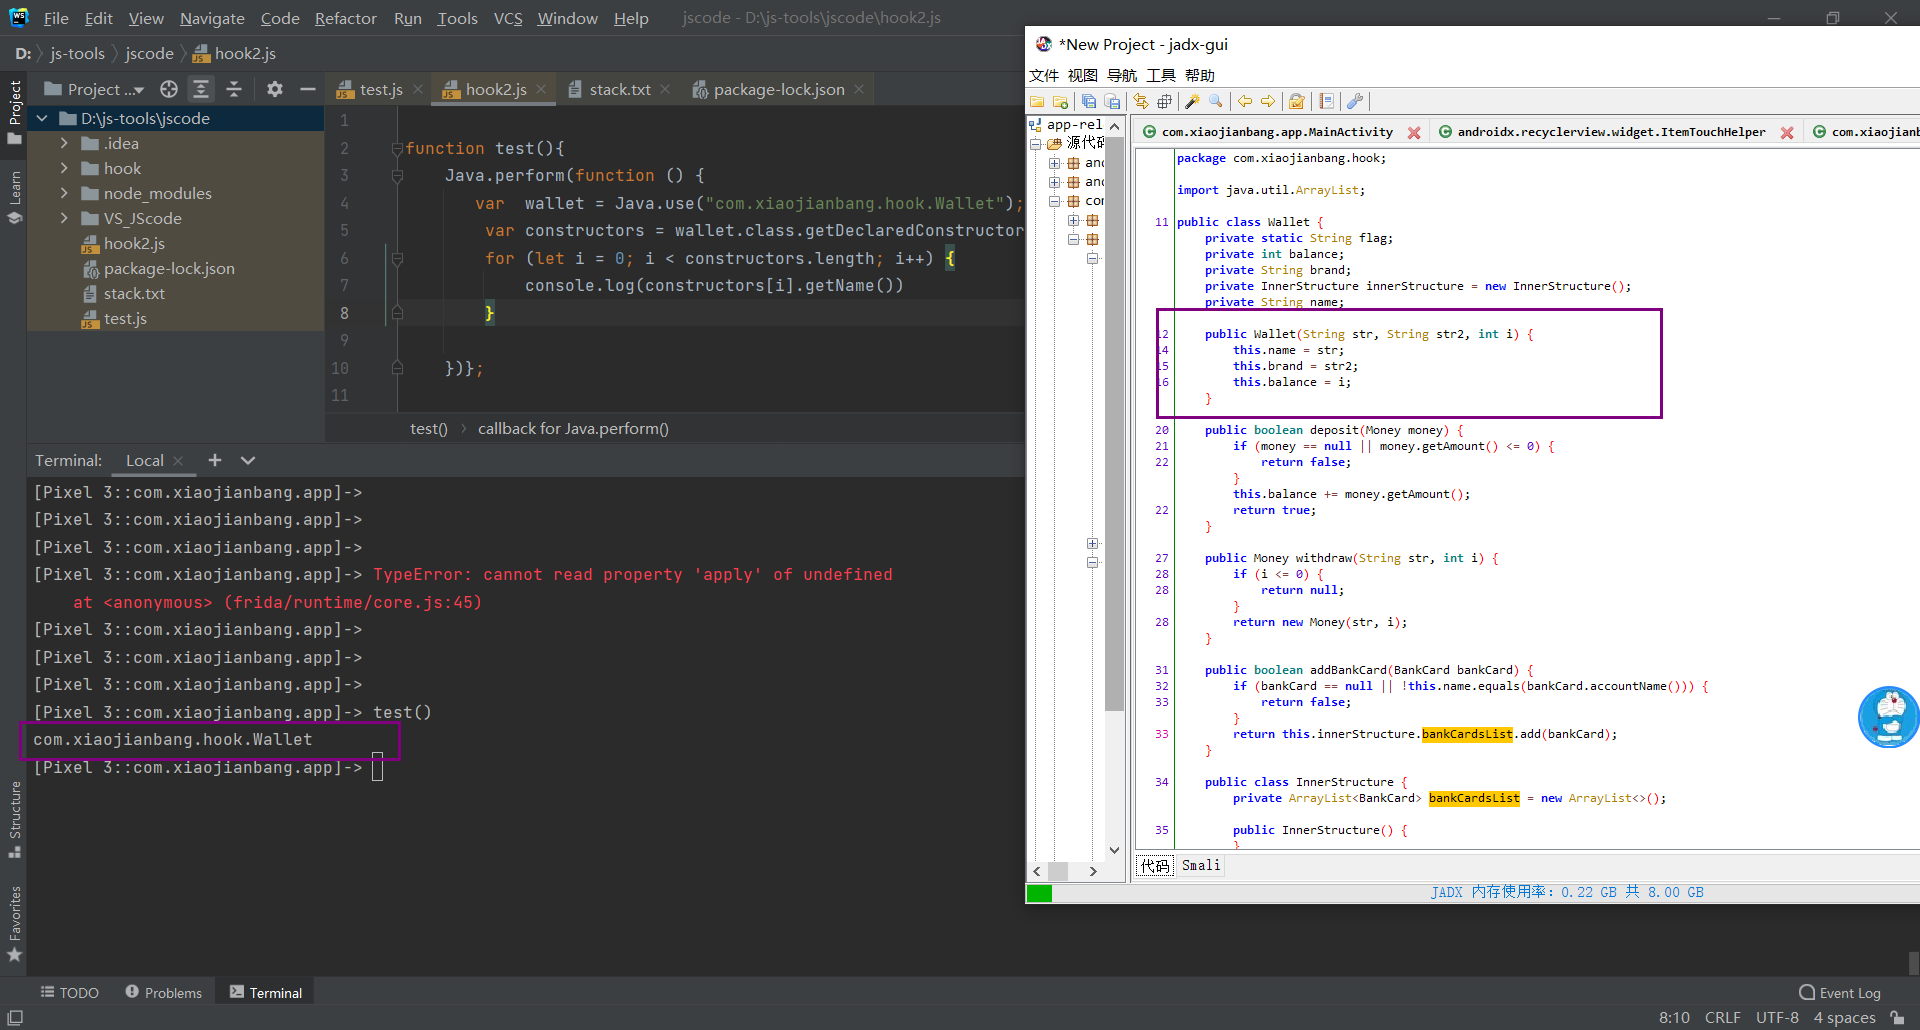Click the Doraemon floating assistant icon

pos(1888,716)
